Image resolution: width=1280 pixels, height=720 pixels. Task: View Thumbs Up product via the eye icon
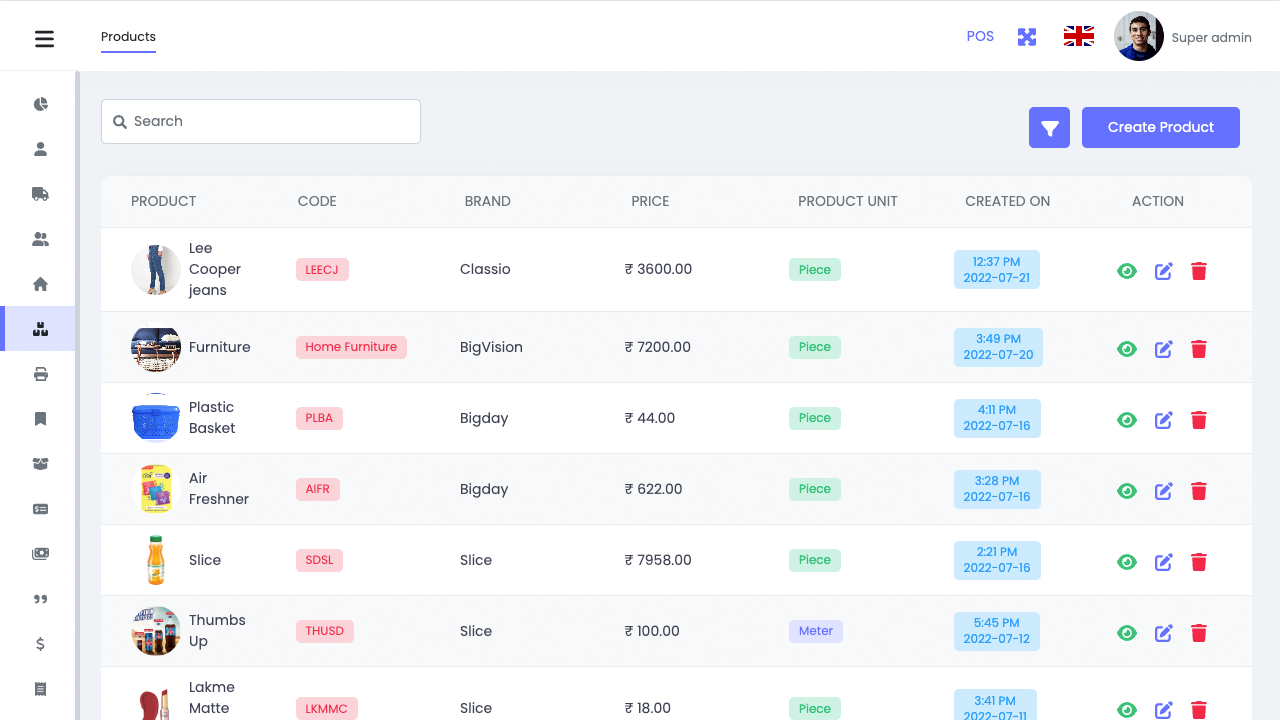click(1127, 633)
